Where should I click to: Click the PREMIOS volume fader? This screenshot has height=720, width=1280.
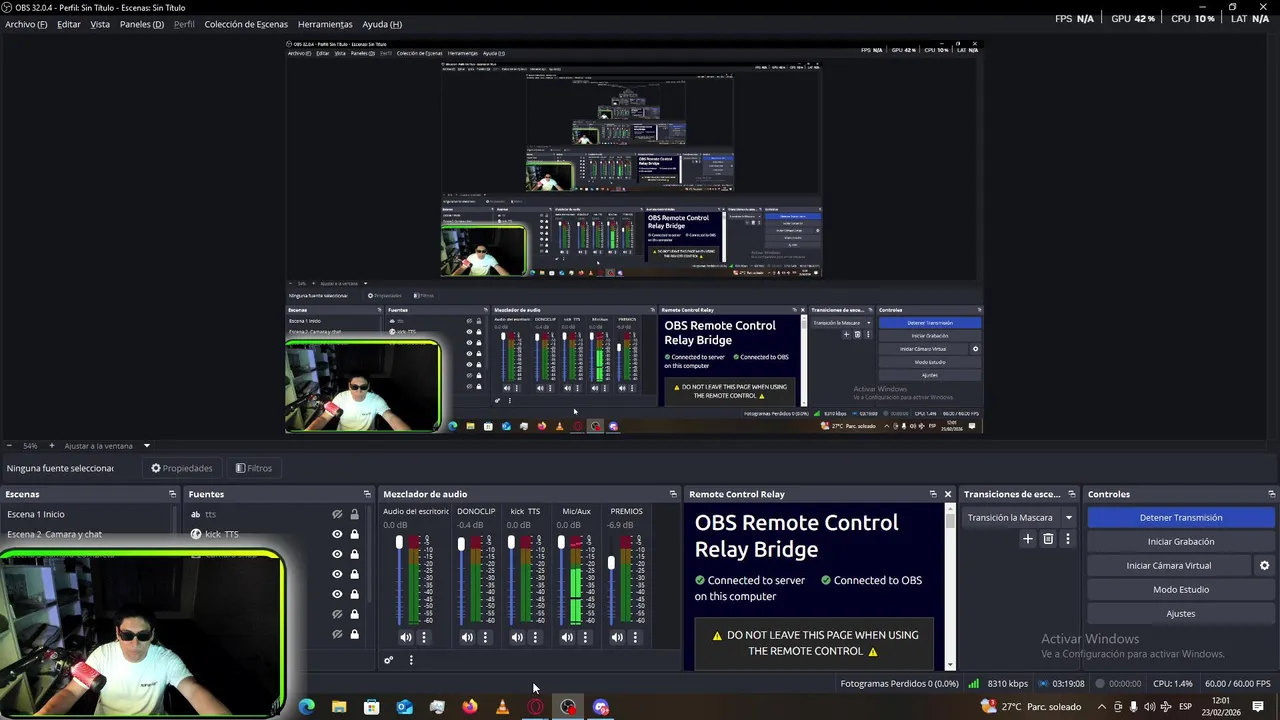[x=611, y=564]
